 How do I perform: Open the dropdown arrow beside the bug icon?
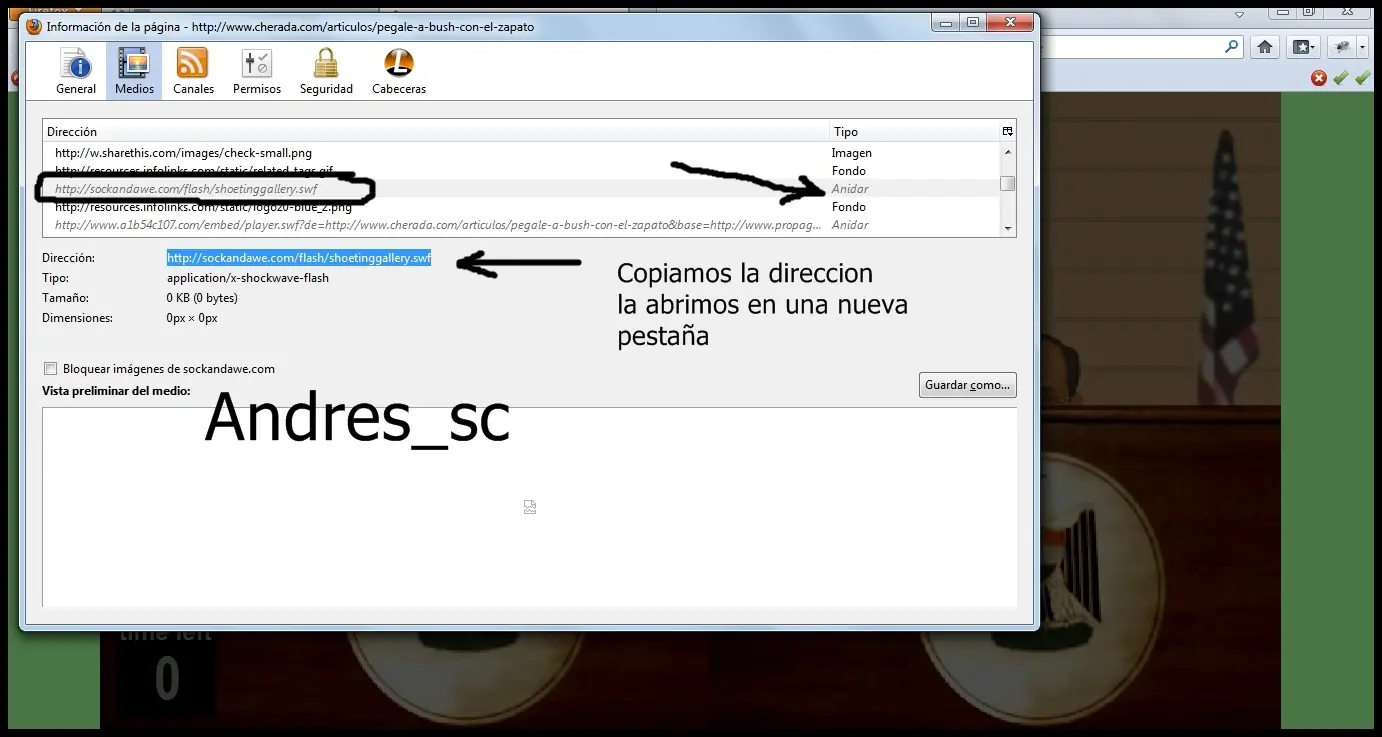pos(1362,47)
